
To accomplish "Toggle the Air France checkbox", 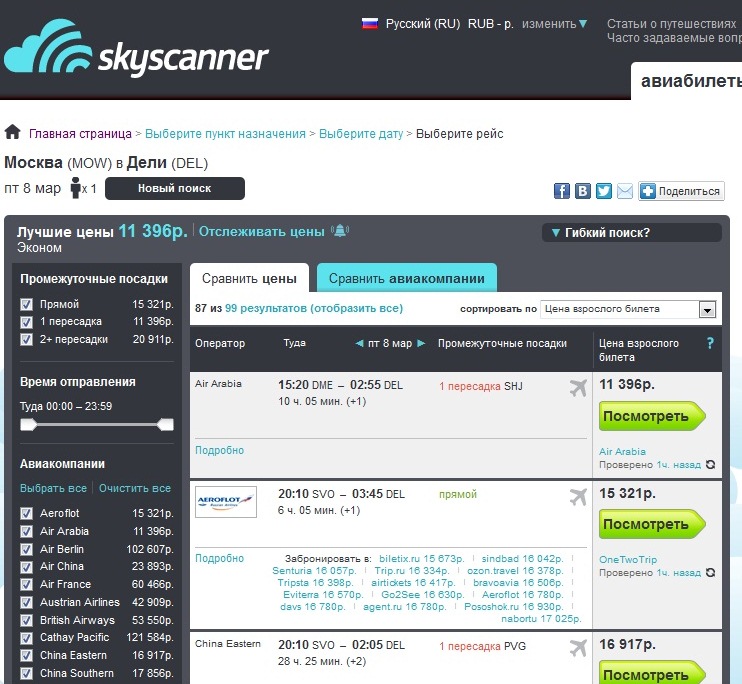I will click(27, 584).
